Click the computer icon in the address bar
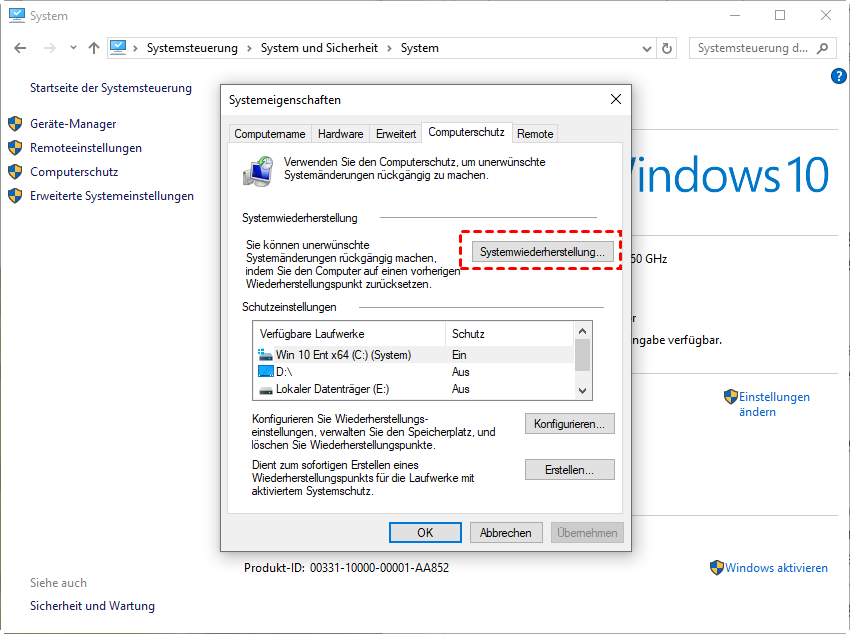 (x=118, y=48)
